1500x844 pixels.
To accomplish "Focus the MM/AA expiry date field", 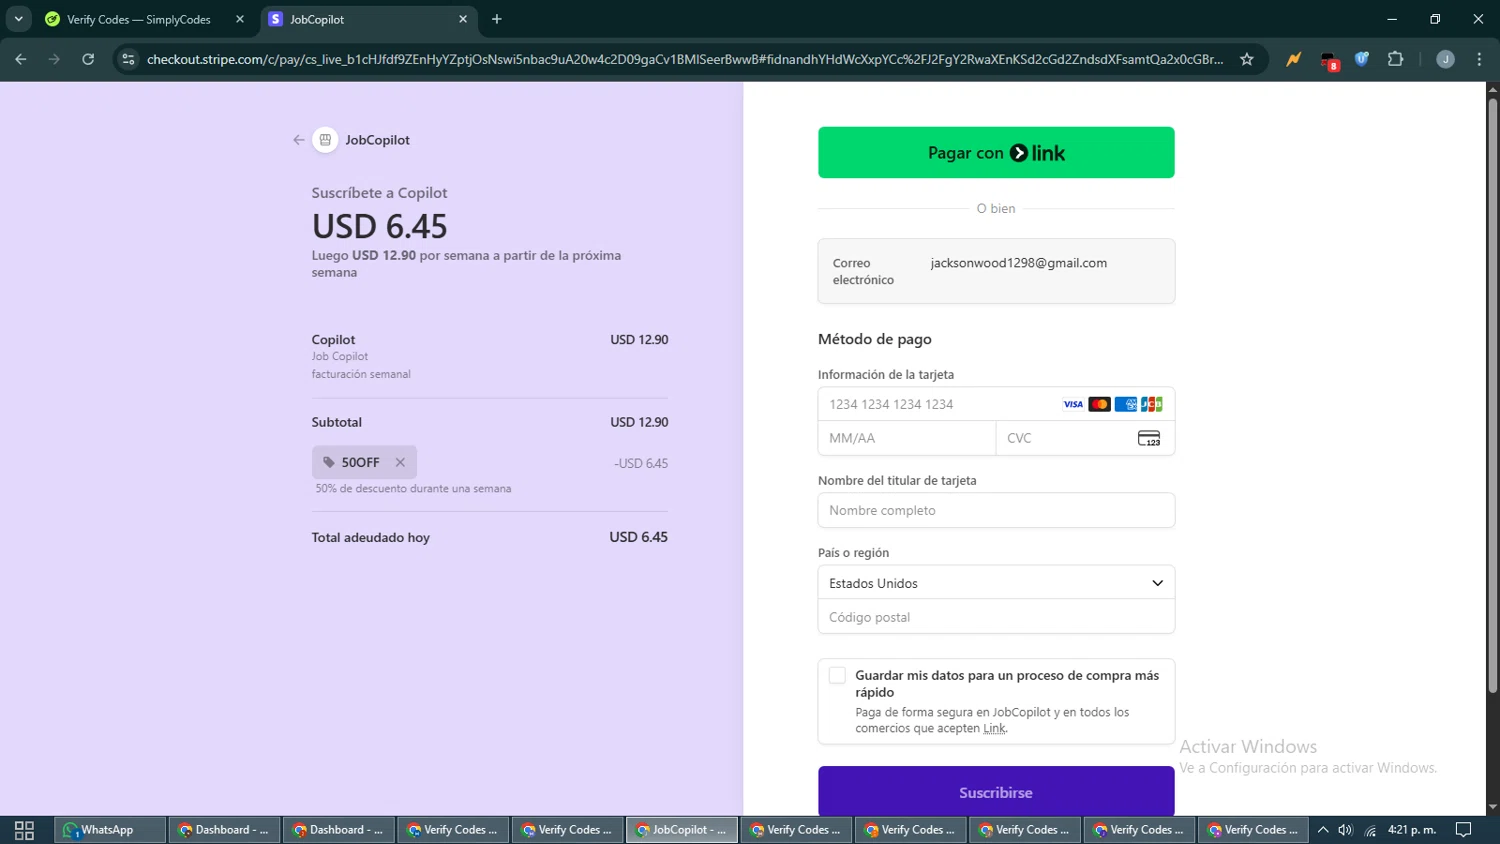I will [907, 438].
